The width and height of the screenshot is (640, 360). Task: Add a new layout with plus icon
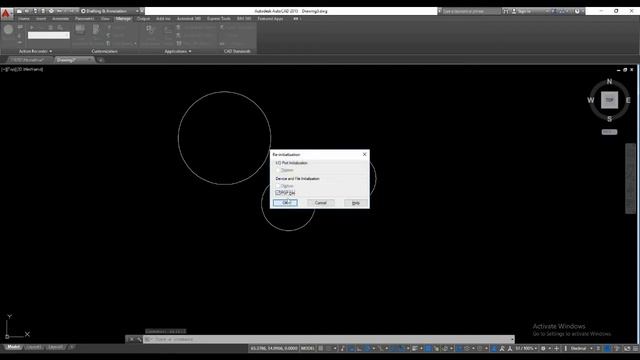point(71,347)
